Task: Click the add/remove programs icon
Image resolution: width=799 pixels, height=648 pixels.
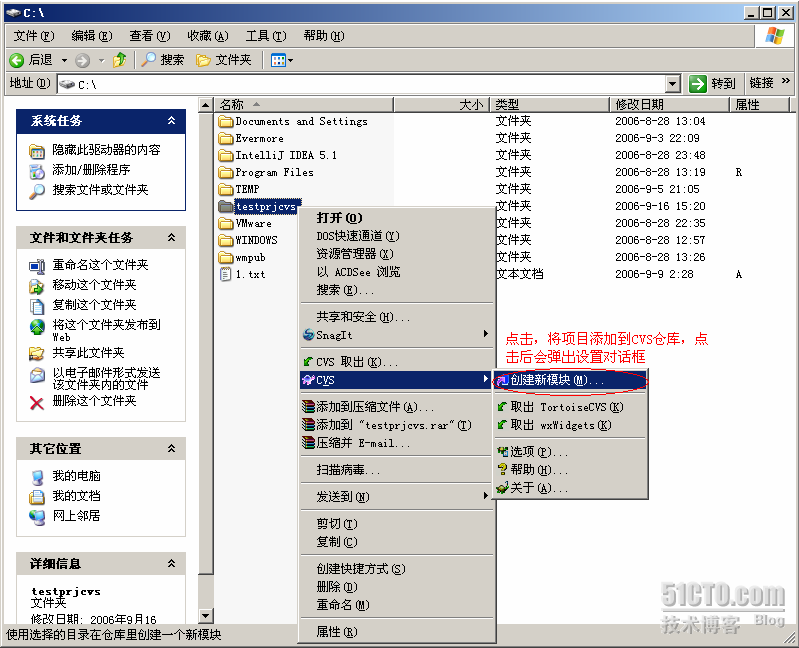Action: pos(37,171)
